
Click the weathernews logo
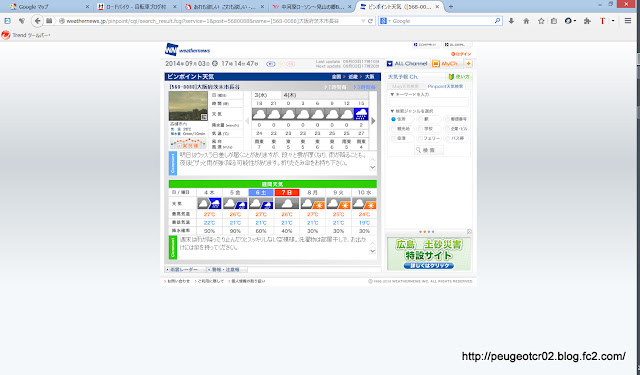[x=187, y=50]
